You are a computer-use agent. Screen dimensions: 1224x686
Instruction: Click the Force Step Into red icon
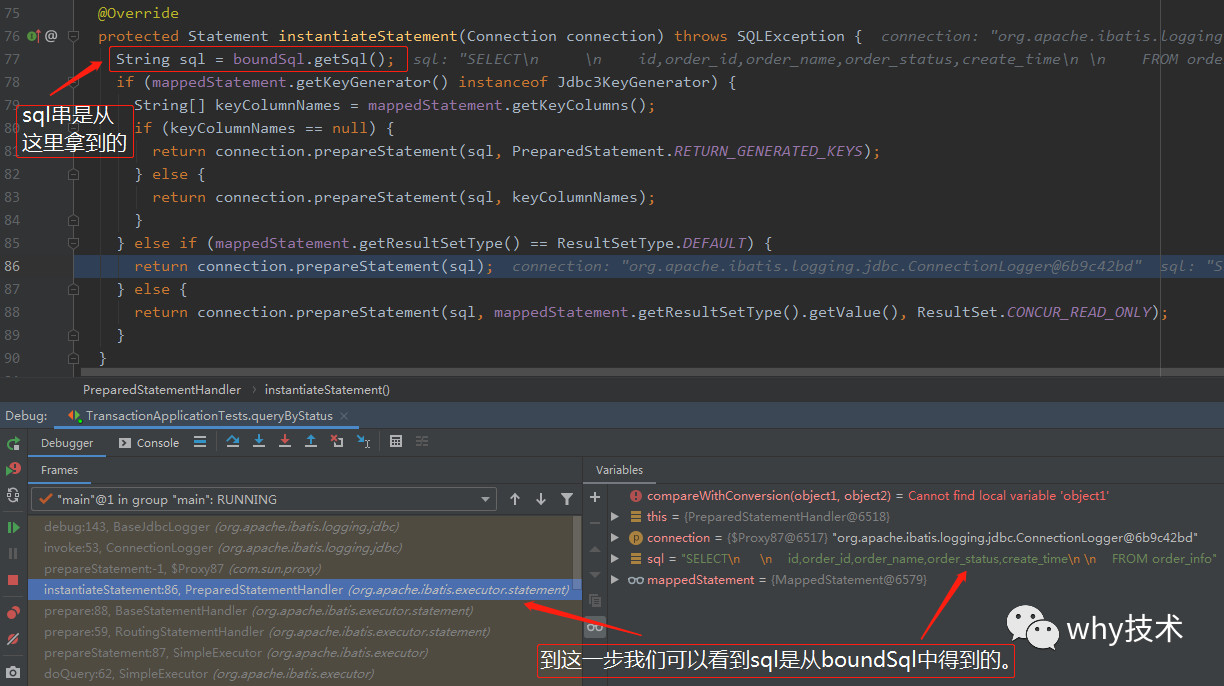[285, 441]
